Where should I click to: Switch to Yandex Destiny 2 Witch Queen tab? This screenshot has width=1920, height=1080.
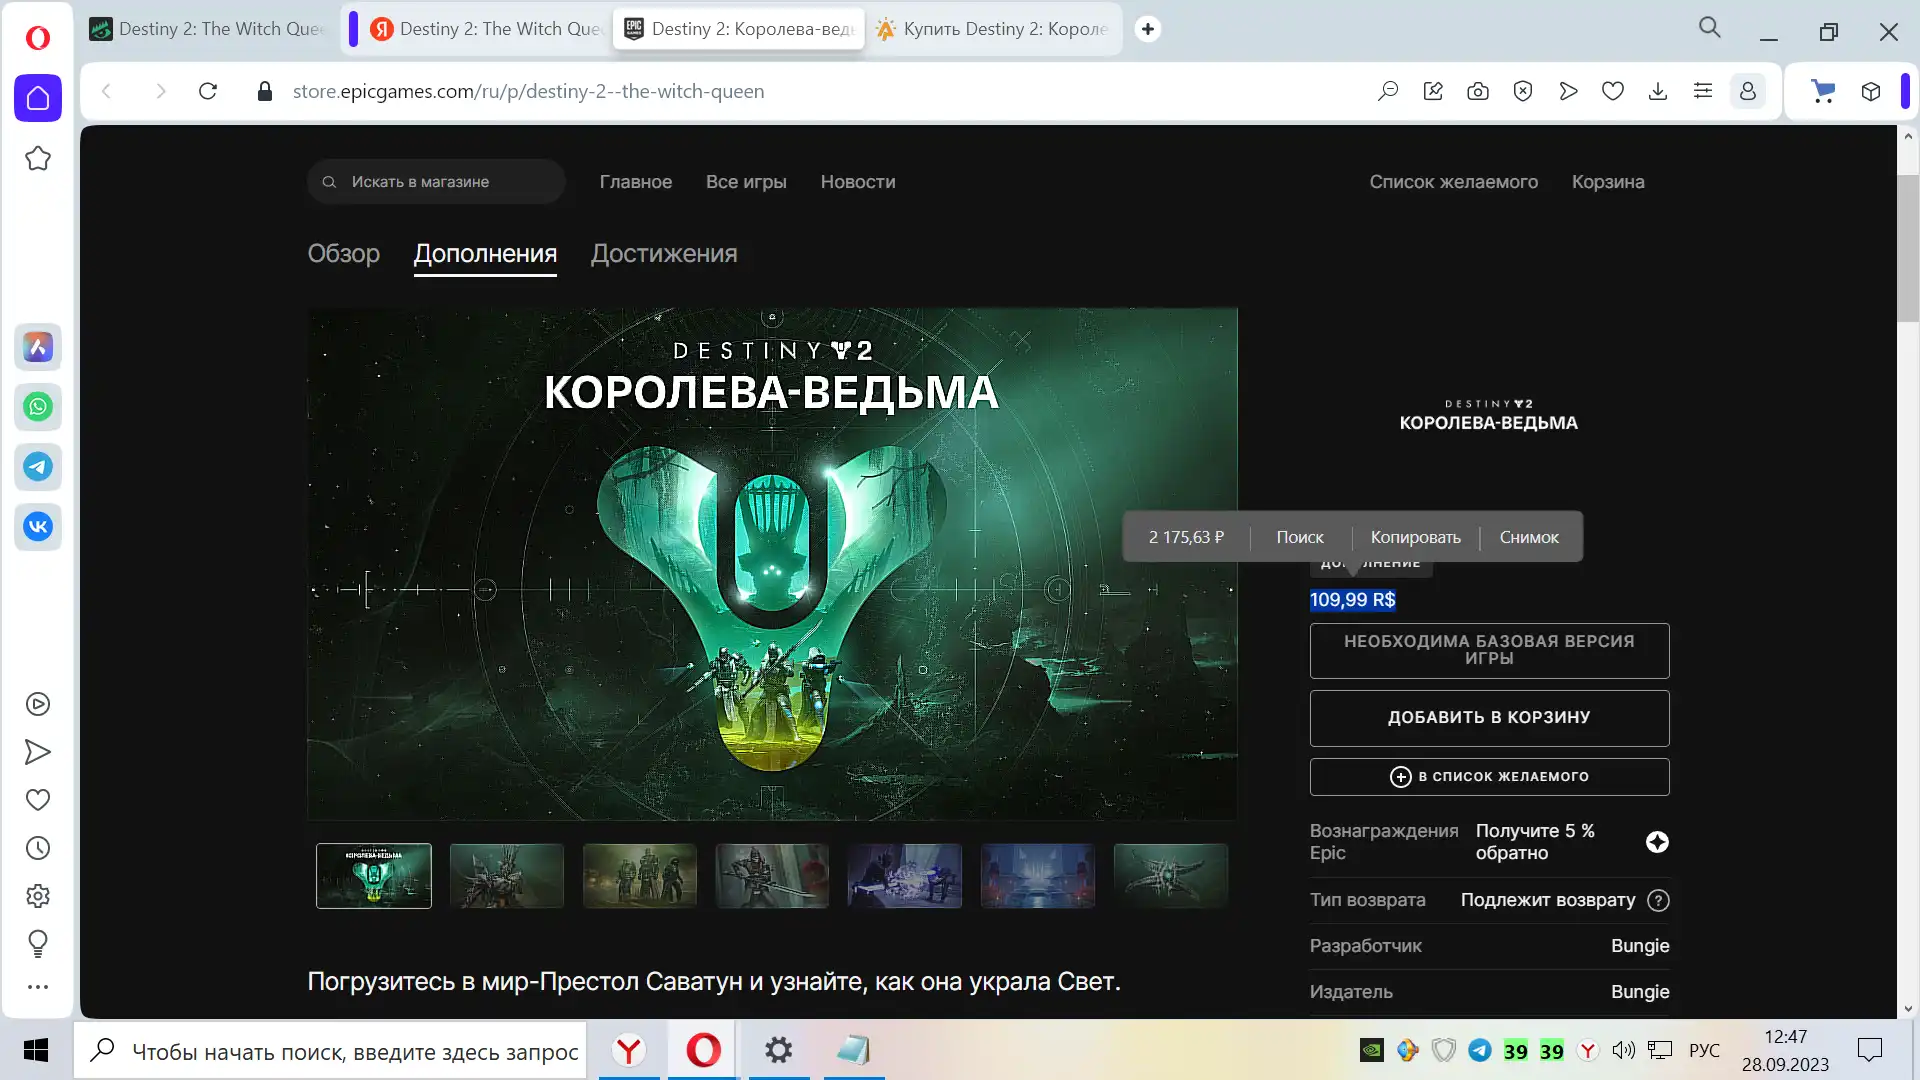487,29
